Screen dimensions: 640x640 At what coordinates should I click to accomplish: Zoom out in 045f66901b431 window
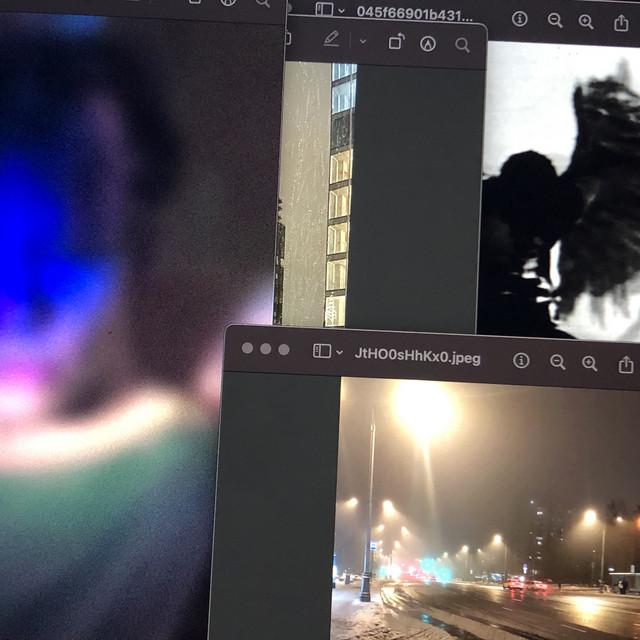point(555,20)
